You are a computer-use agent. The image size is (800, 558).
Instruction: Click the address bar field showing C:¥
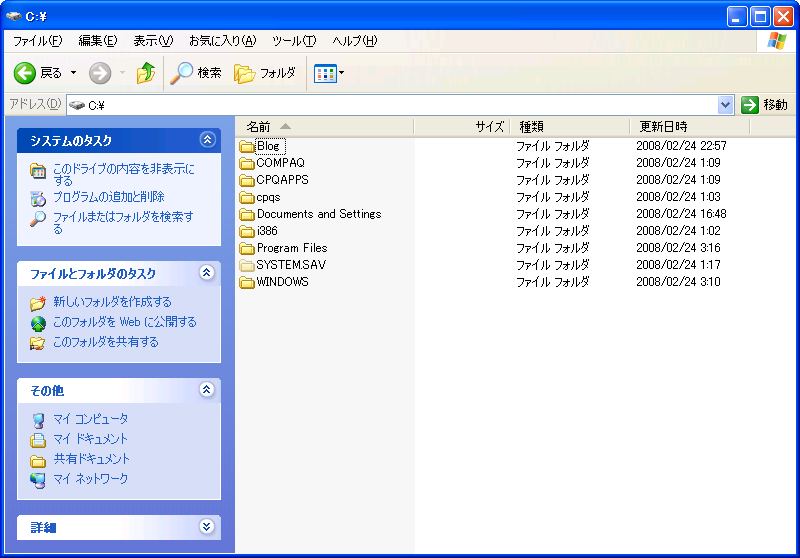pyautogui.click(x=392, y=105)
